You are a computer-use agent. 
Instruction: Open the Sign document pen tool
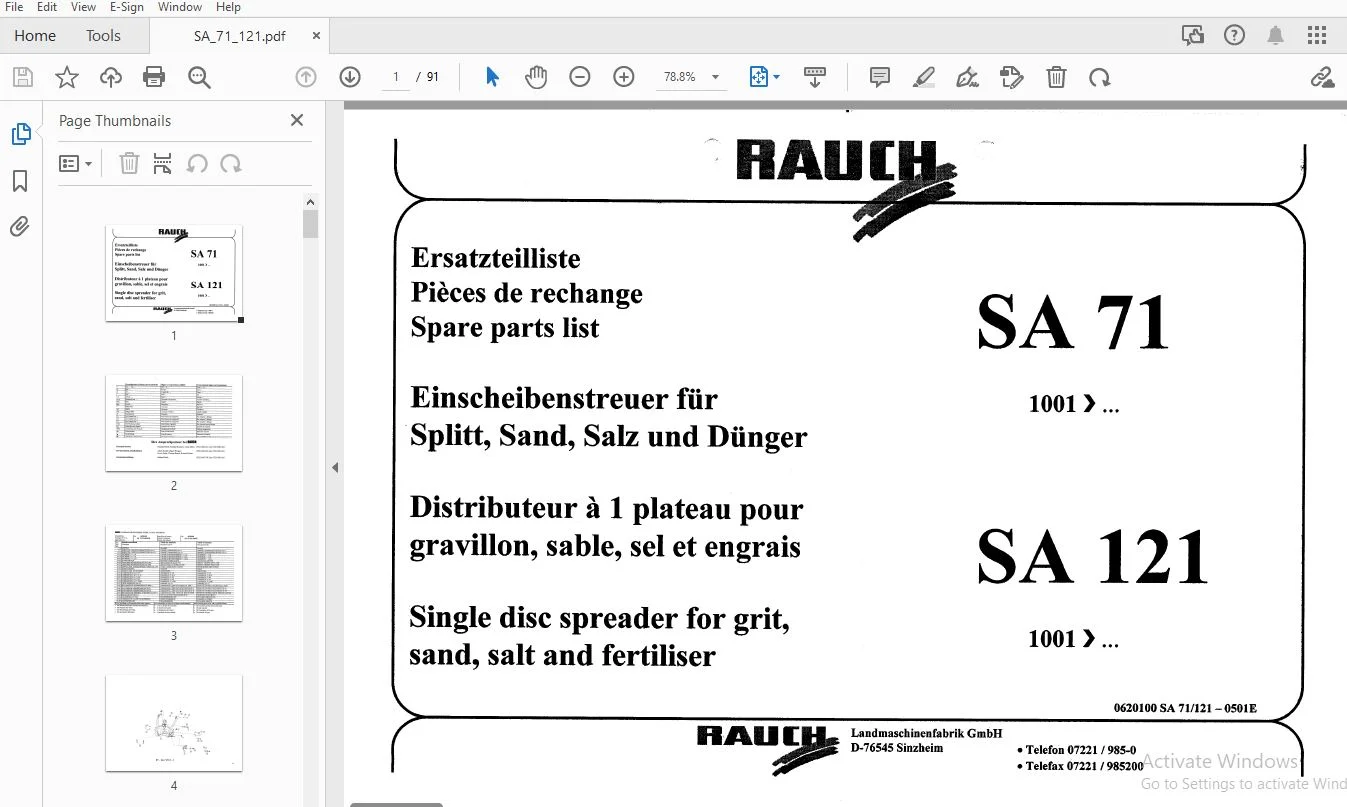tap(967, 77)
